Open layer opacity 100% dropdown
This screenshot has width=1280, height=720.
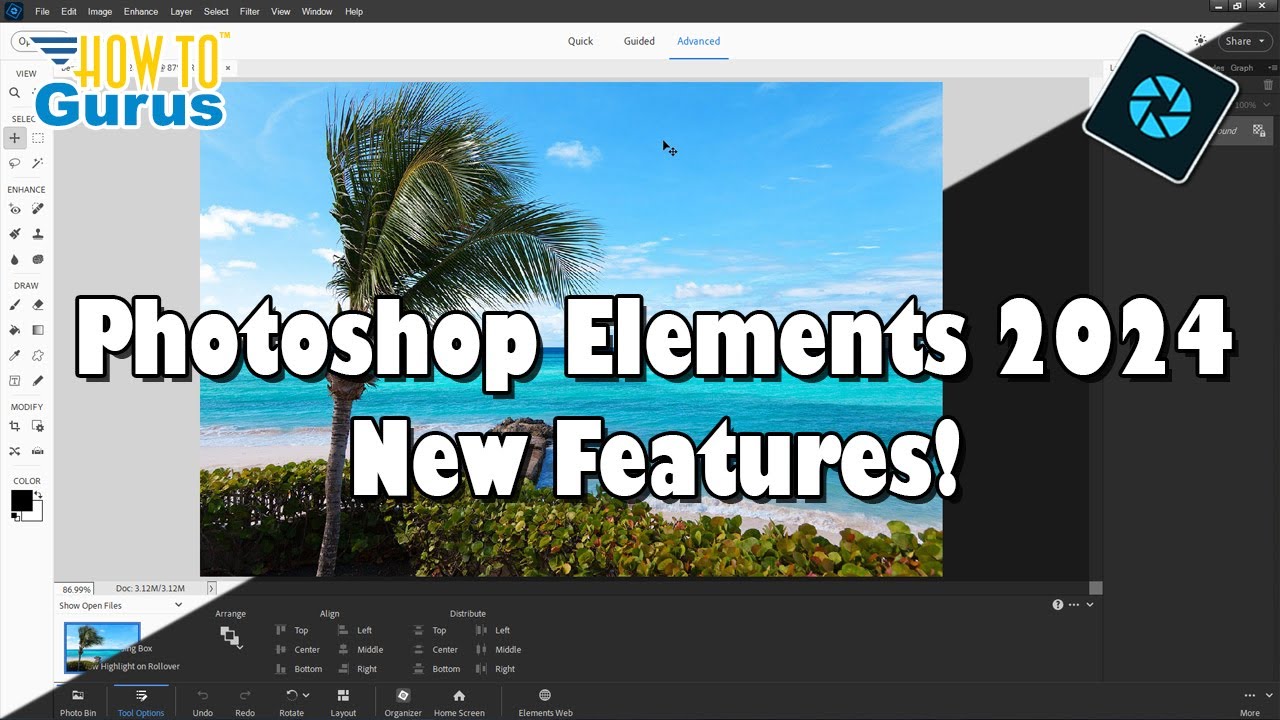pyautogui.click(x=1268, y=105)
